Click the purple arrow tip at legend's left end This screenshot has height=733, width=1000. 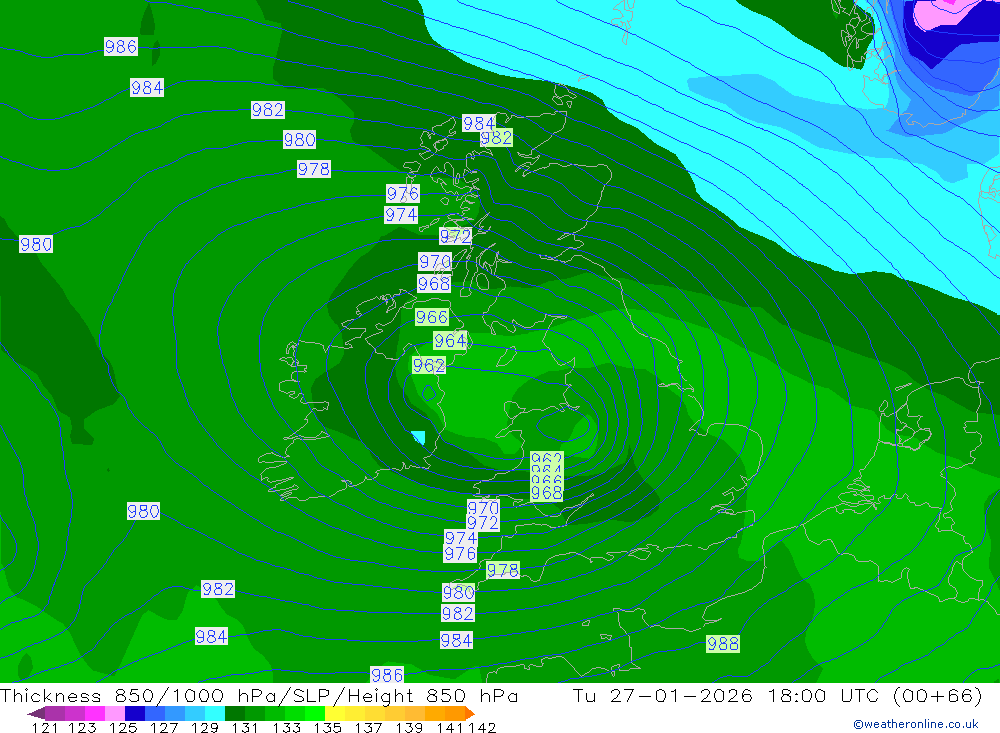tap(36, 713)
